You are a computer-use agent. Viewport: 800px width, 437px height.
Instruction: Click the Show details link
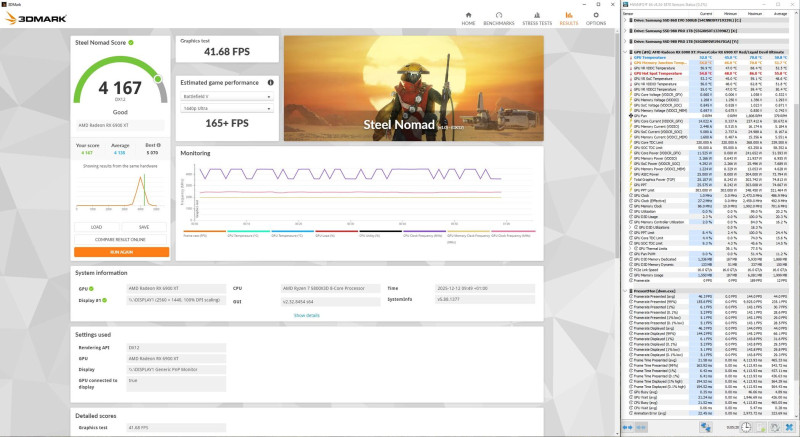coord(307,316)
